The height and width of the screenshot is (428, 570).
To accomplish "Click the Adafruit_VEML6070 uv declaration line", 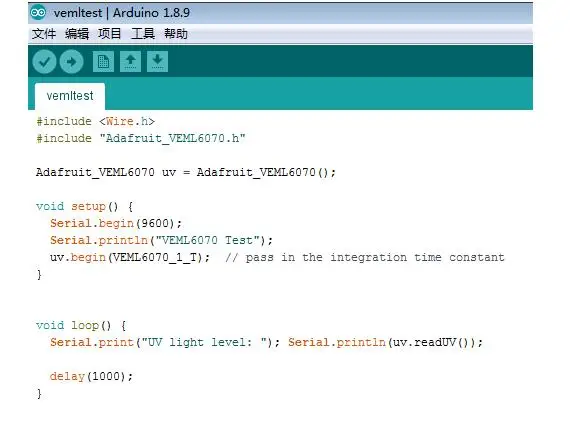I will (x=186, y=172).
